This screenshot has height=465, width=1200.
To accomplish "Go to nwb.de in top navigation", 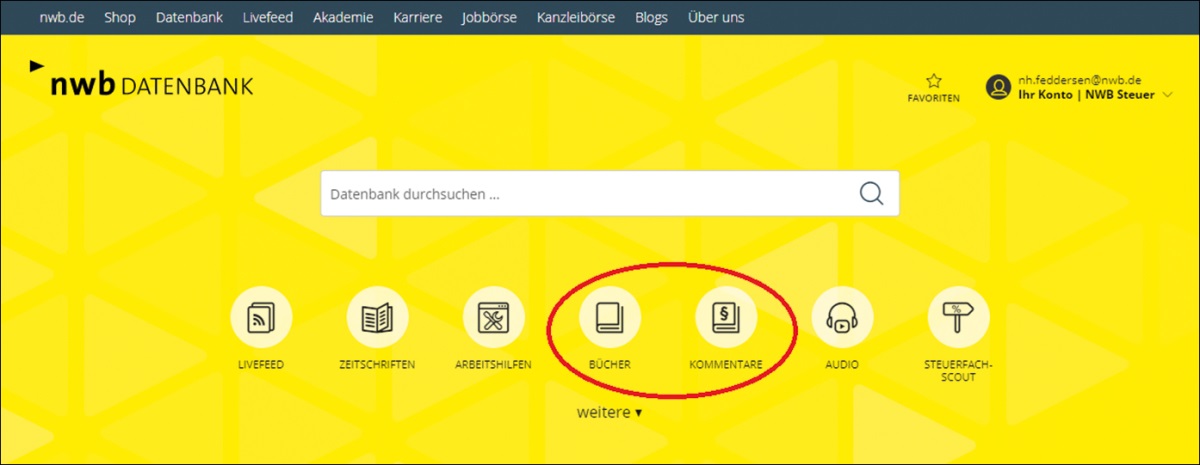I will click(x=61, y=18).
